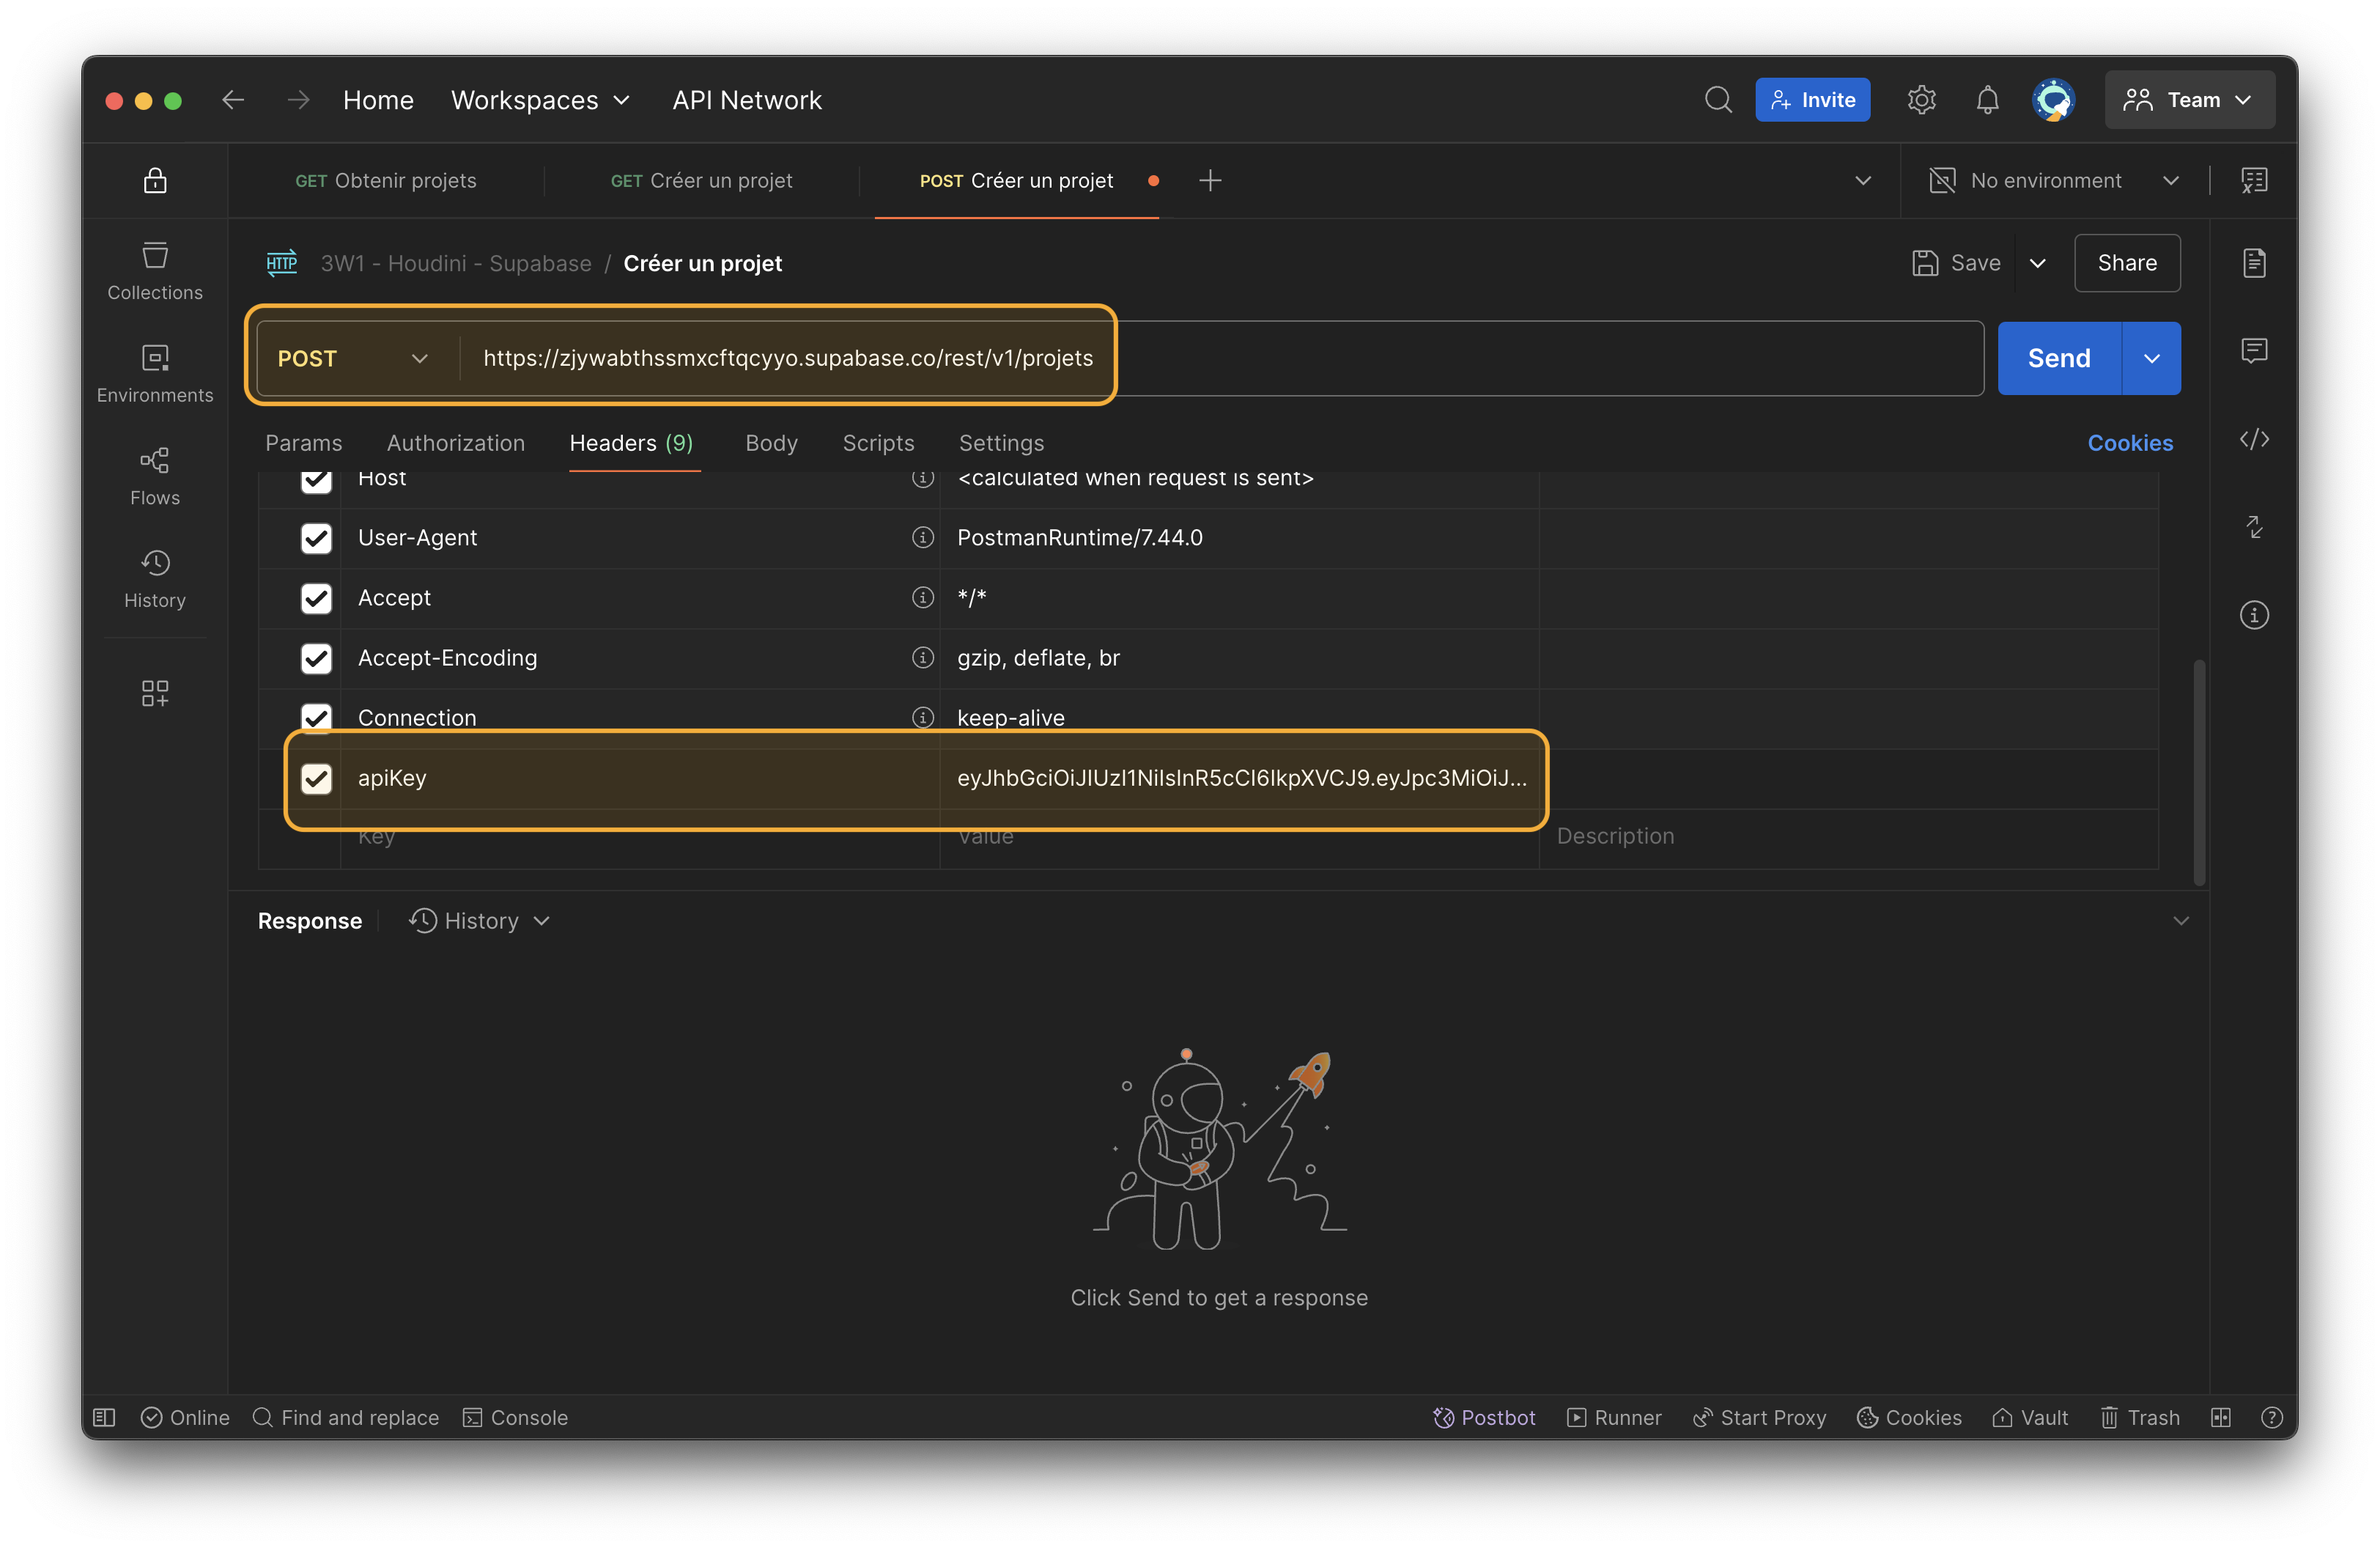Image resolution: width=2380 pixels, height=1548 pixels.
Task: Click the request URL field
Action: [1223, 358]
